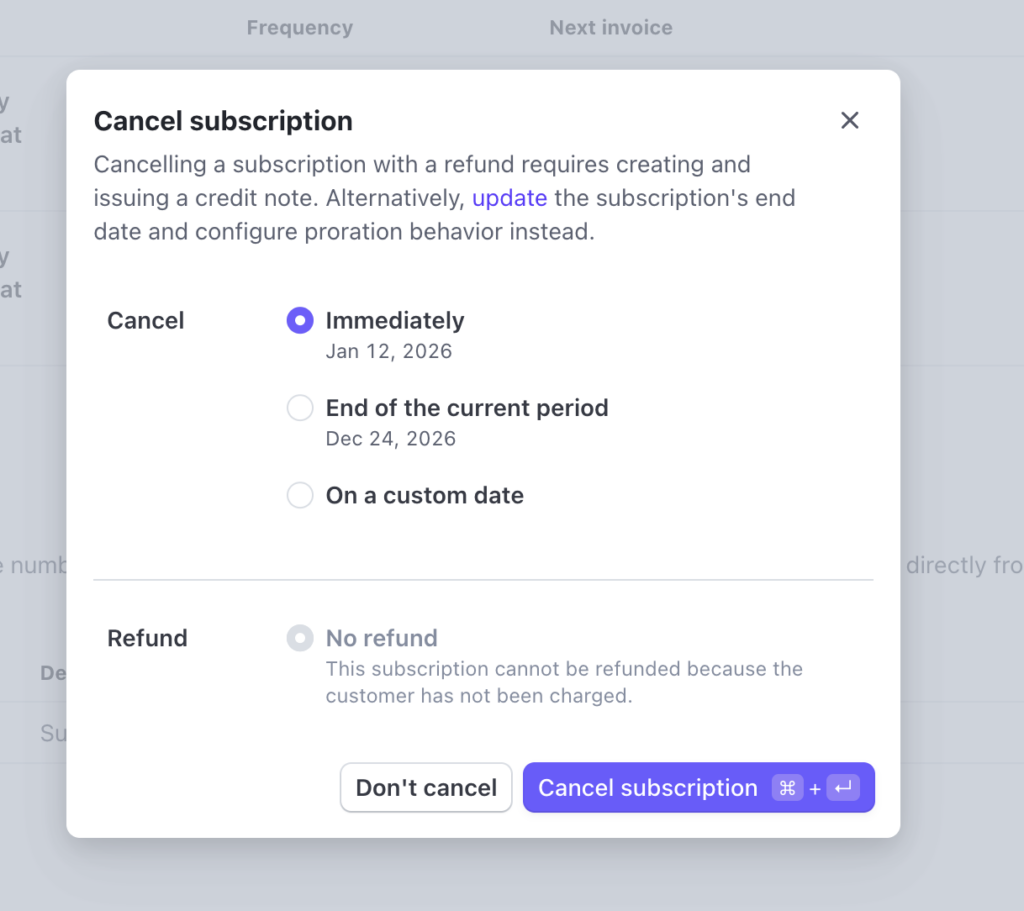Click the Enter key symbol in shortcut hint
Image resolution: width=1024 pixels, height=911 pixels.
pyautogui.click(x=843, y=788)
